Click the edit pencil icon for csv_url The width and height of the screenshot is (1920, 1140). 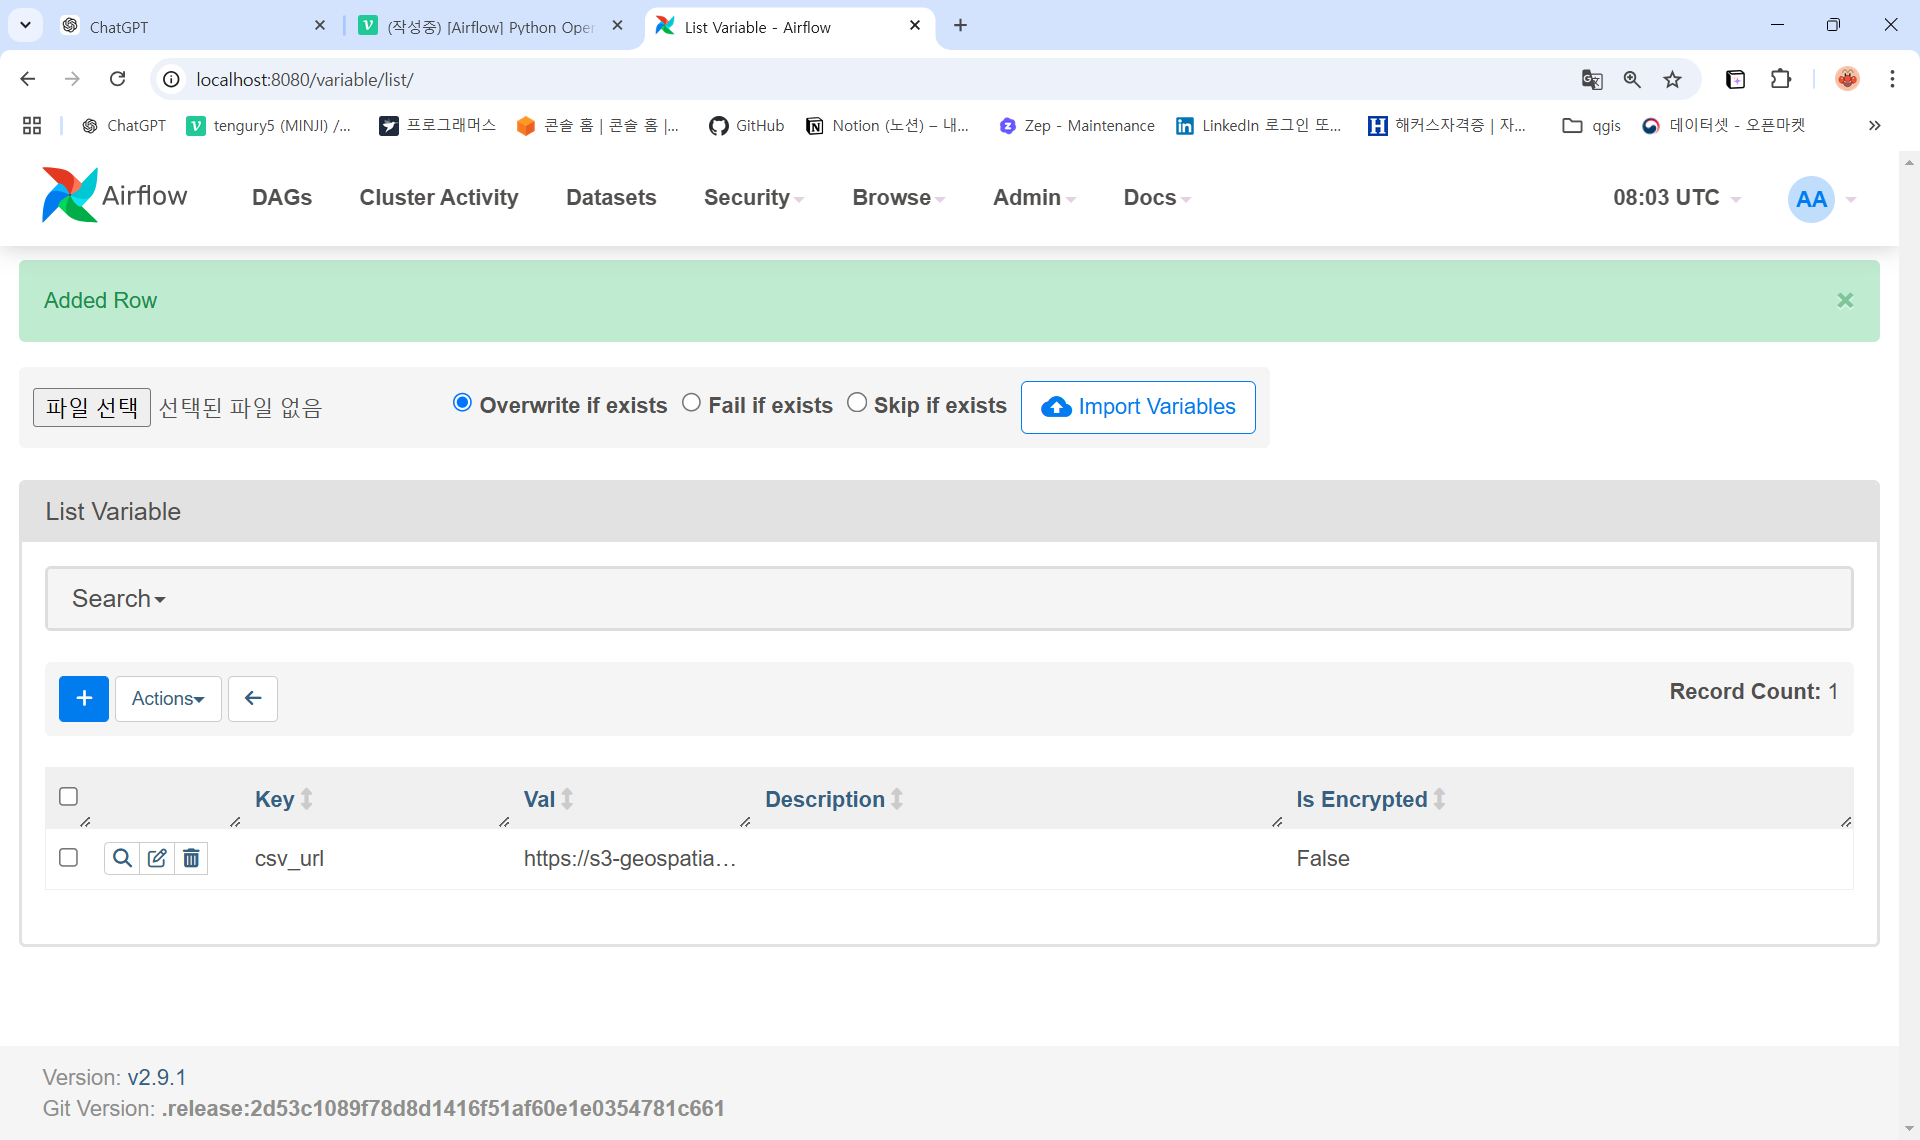157,858
